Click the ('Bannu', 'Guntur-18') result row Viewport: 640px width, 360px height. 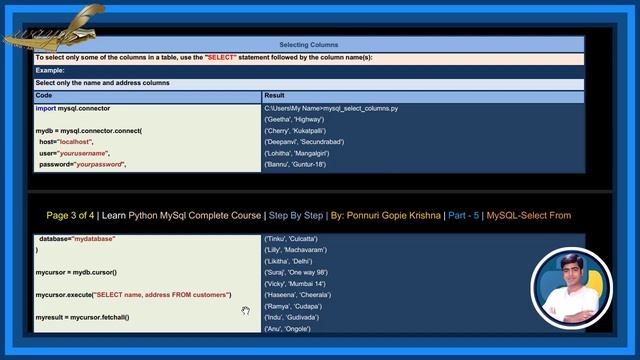(295, 164)
